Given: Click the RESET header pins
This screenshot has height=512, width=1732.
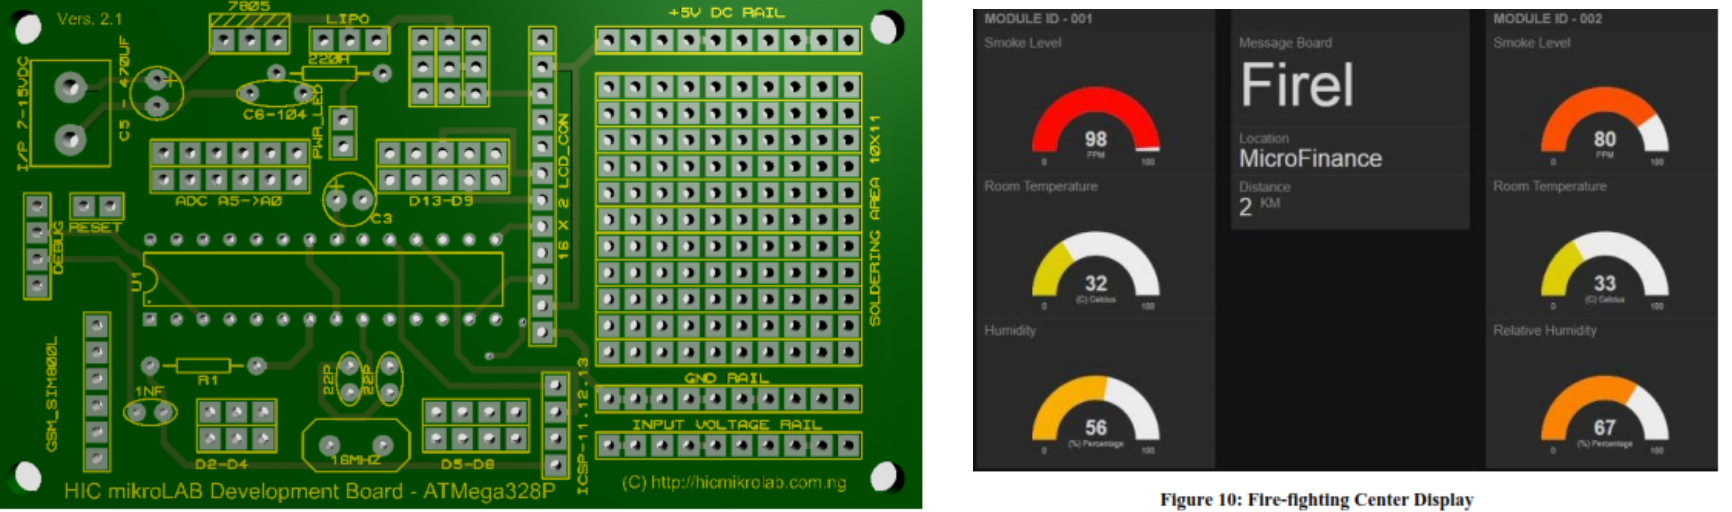Looking at the screenshot, I should pos(97,207).
